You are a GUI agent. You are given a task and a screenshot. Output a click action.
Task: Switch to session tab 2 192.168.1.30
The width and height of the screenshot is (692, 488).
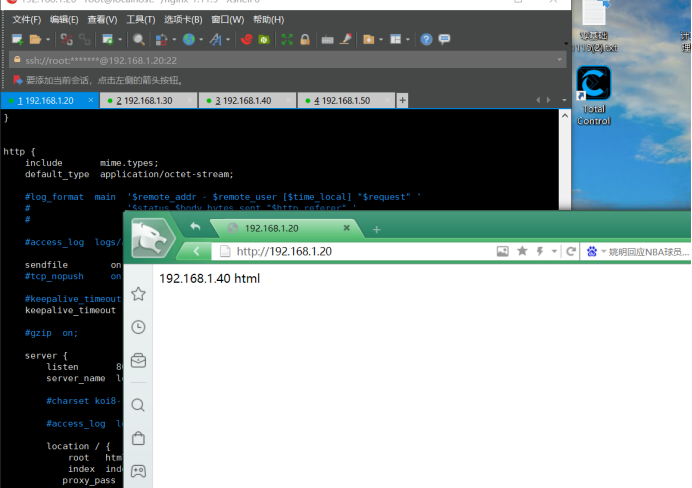149,101
